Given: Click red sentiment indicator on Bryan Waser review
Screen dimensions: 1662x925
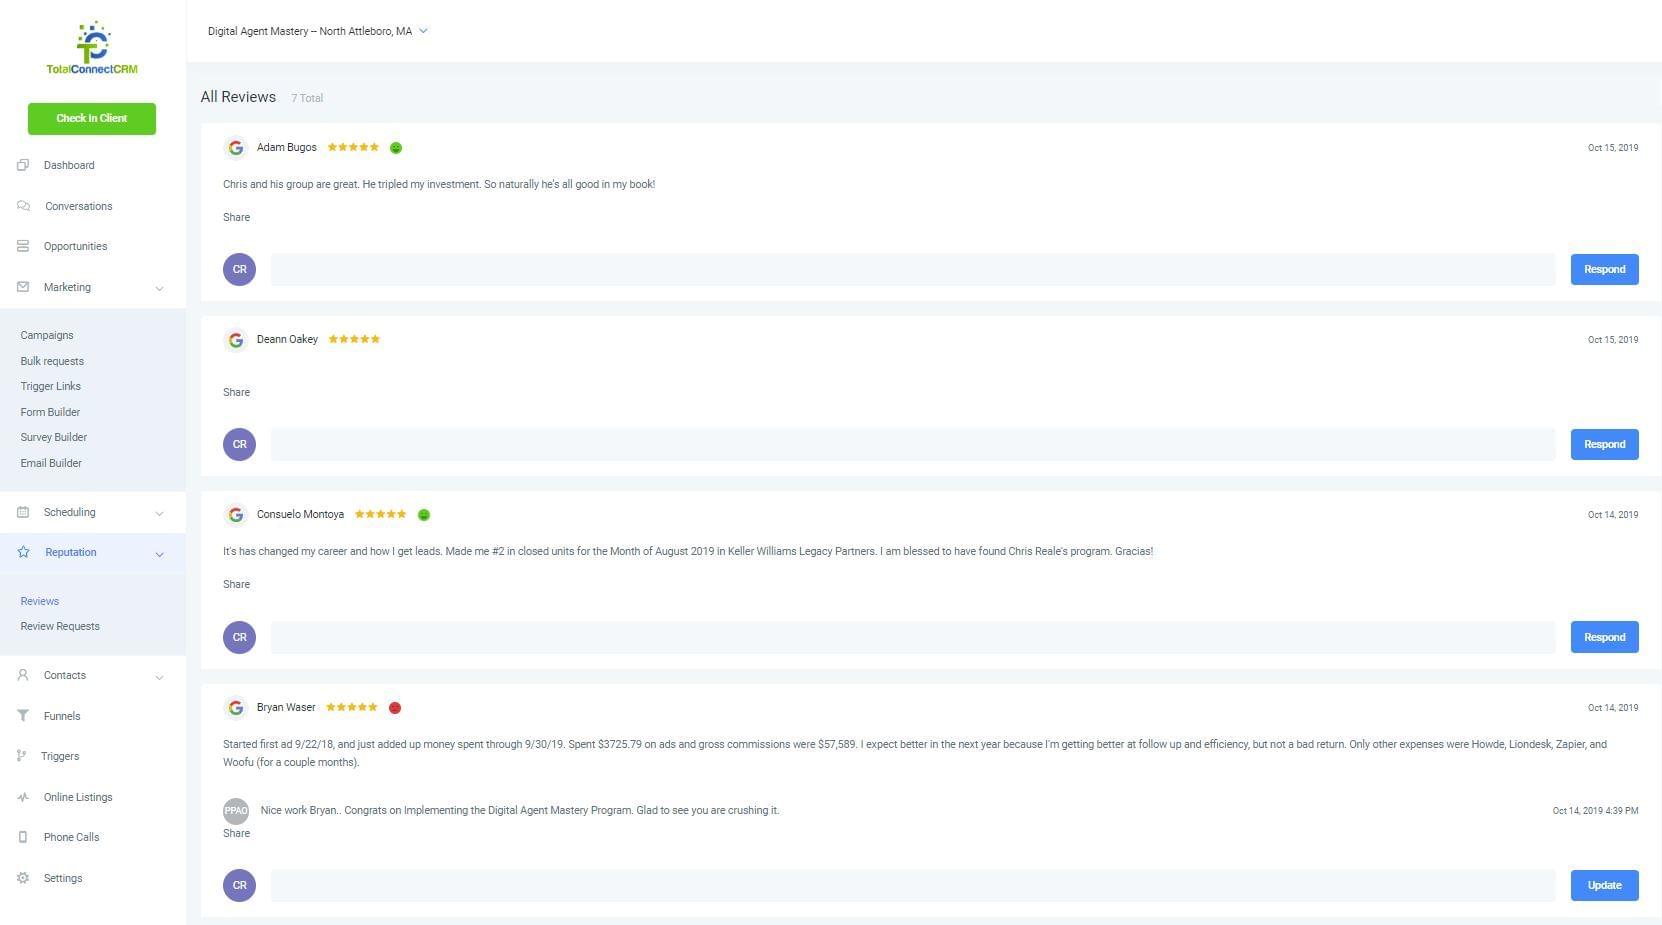Looking at the screenshot, I should pos(395,708).
